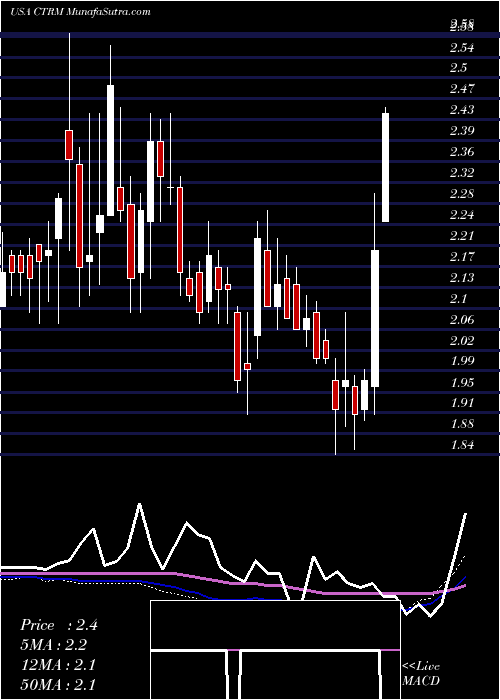The width and height of the screenshot is (500, 700).
Task: Click the 12MA : 2.1 readout
Action: coord(58,665)
